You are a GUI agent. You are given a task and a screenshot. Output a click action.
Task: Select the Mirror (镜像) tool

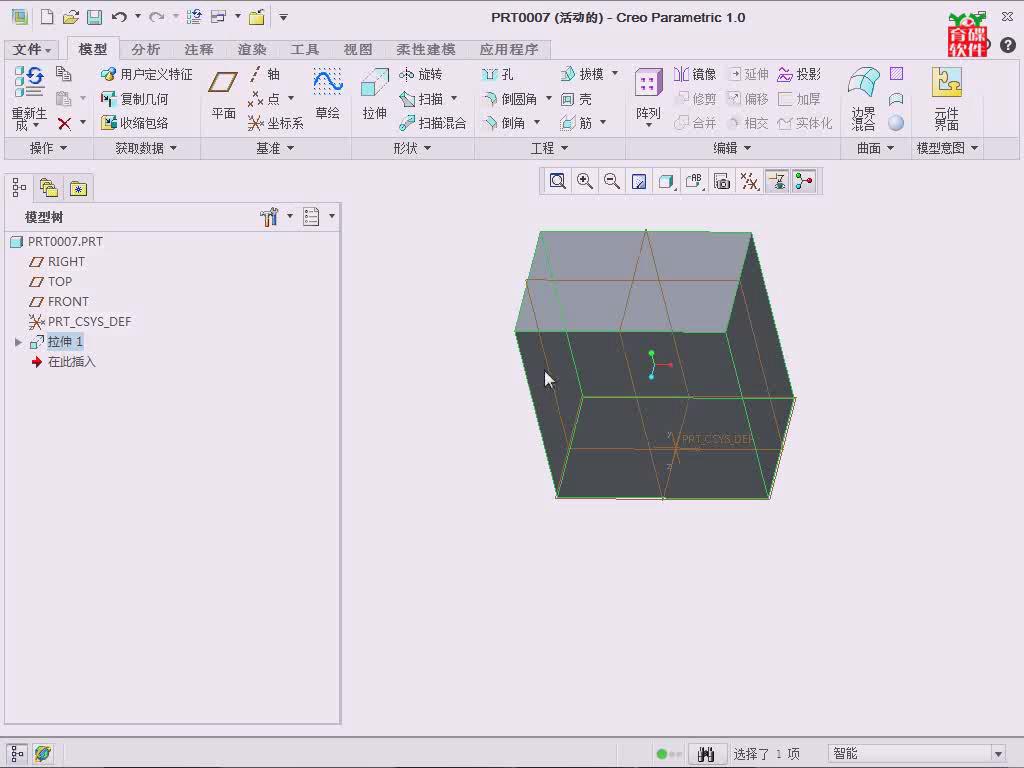coord(695,74)
